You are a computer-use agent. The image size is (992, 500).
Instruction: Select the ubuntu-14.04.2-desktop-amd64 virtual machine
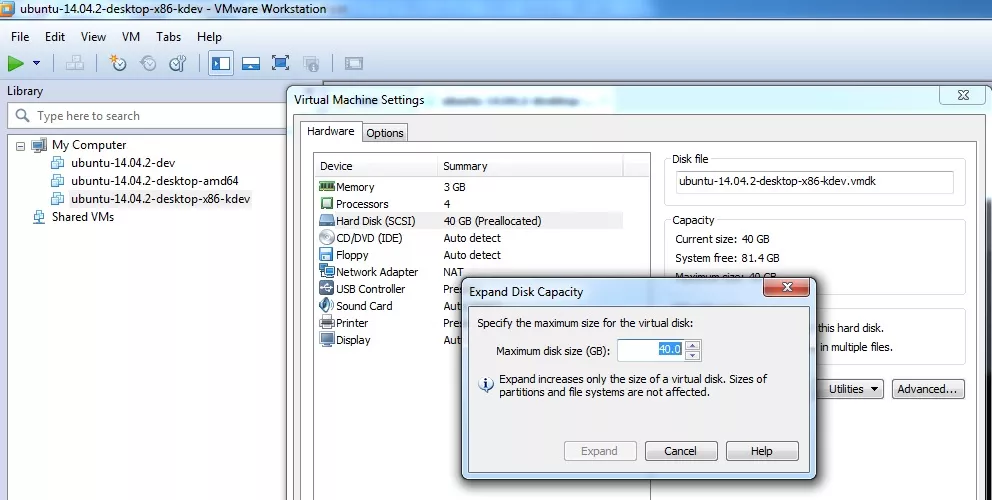coord(154,180)
